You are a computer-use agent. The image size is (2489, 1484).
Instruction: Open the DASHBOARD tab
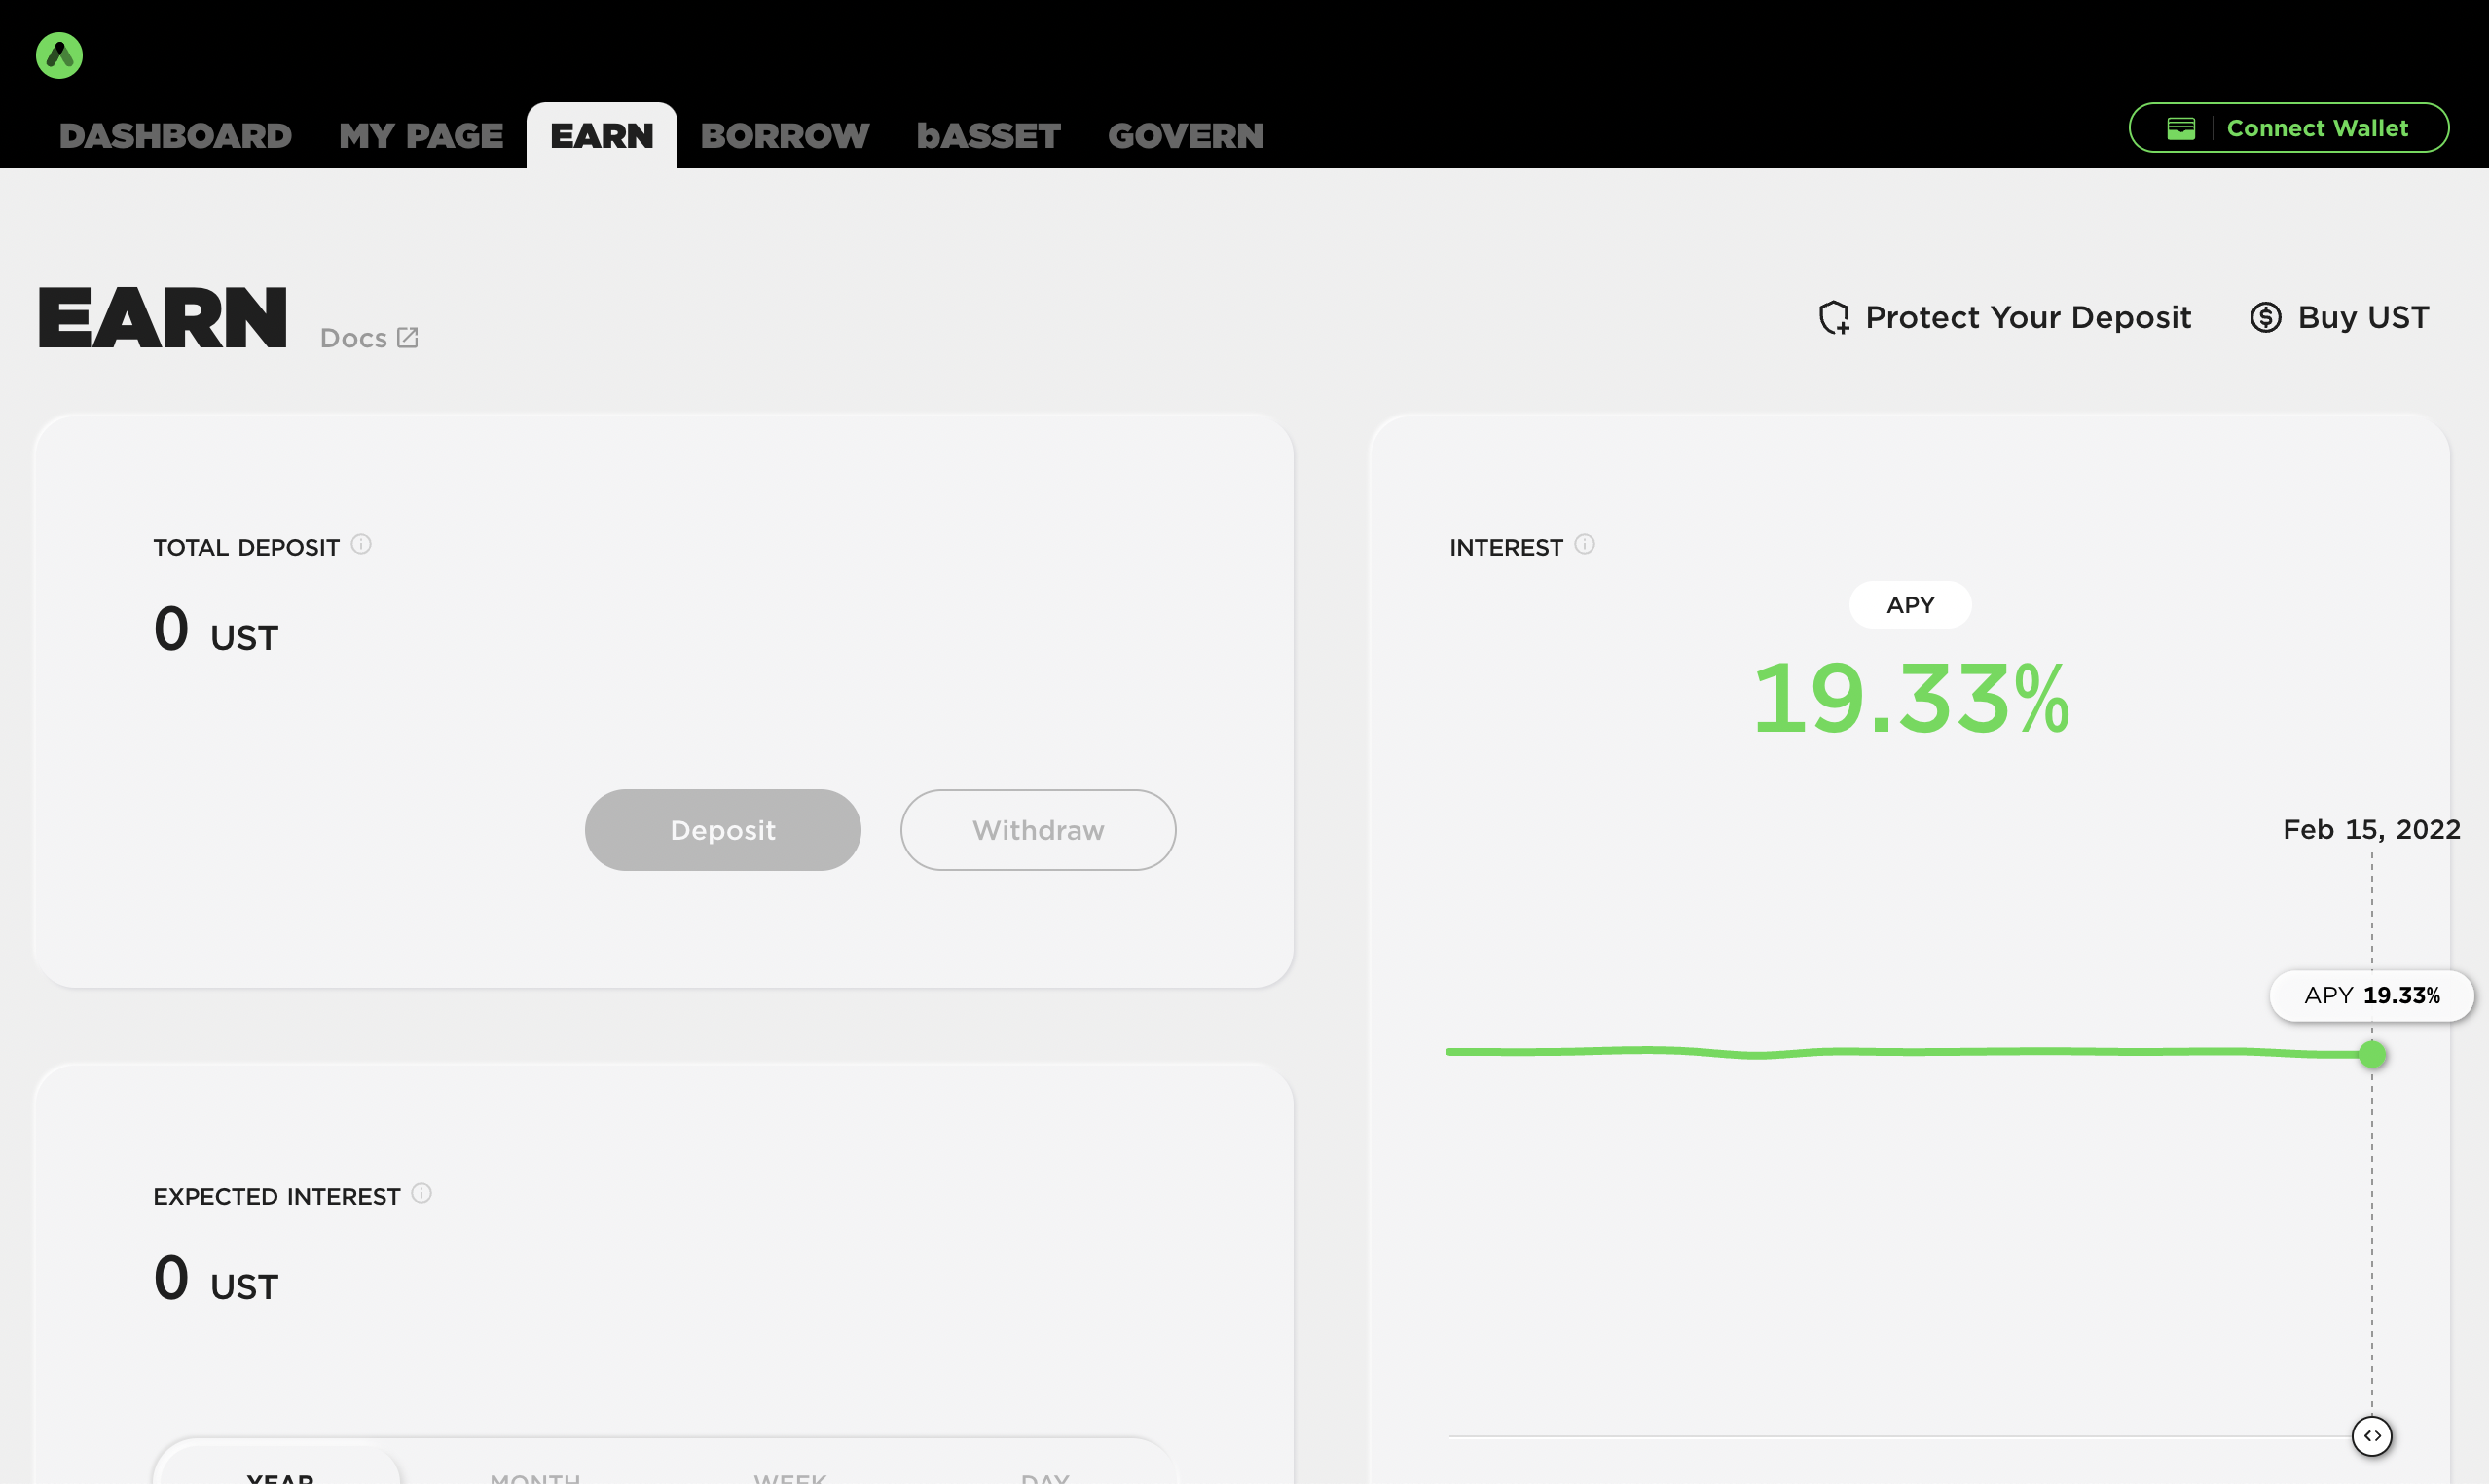tap(175, 136)
